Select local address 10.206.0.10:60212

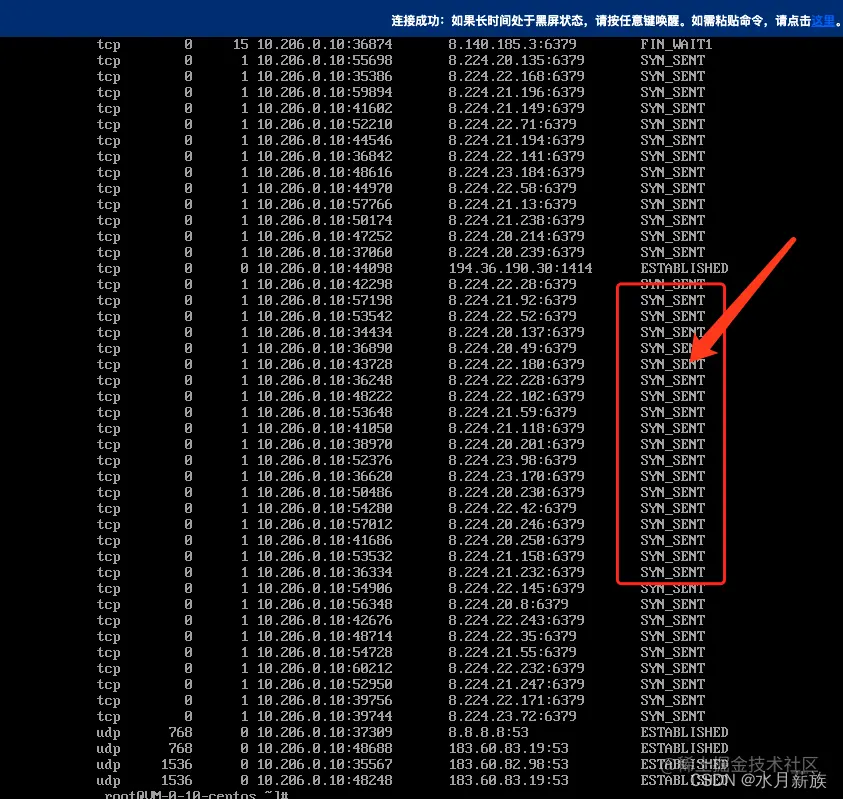[325, 668]
